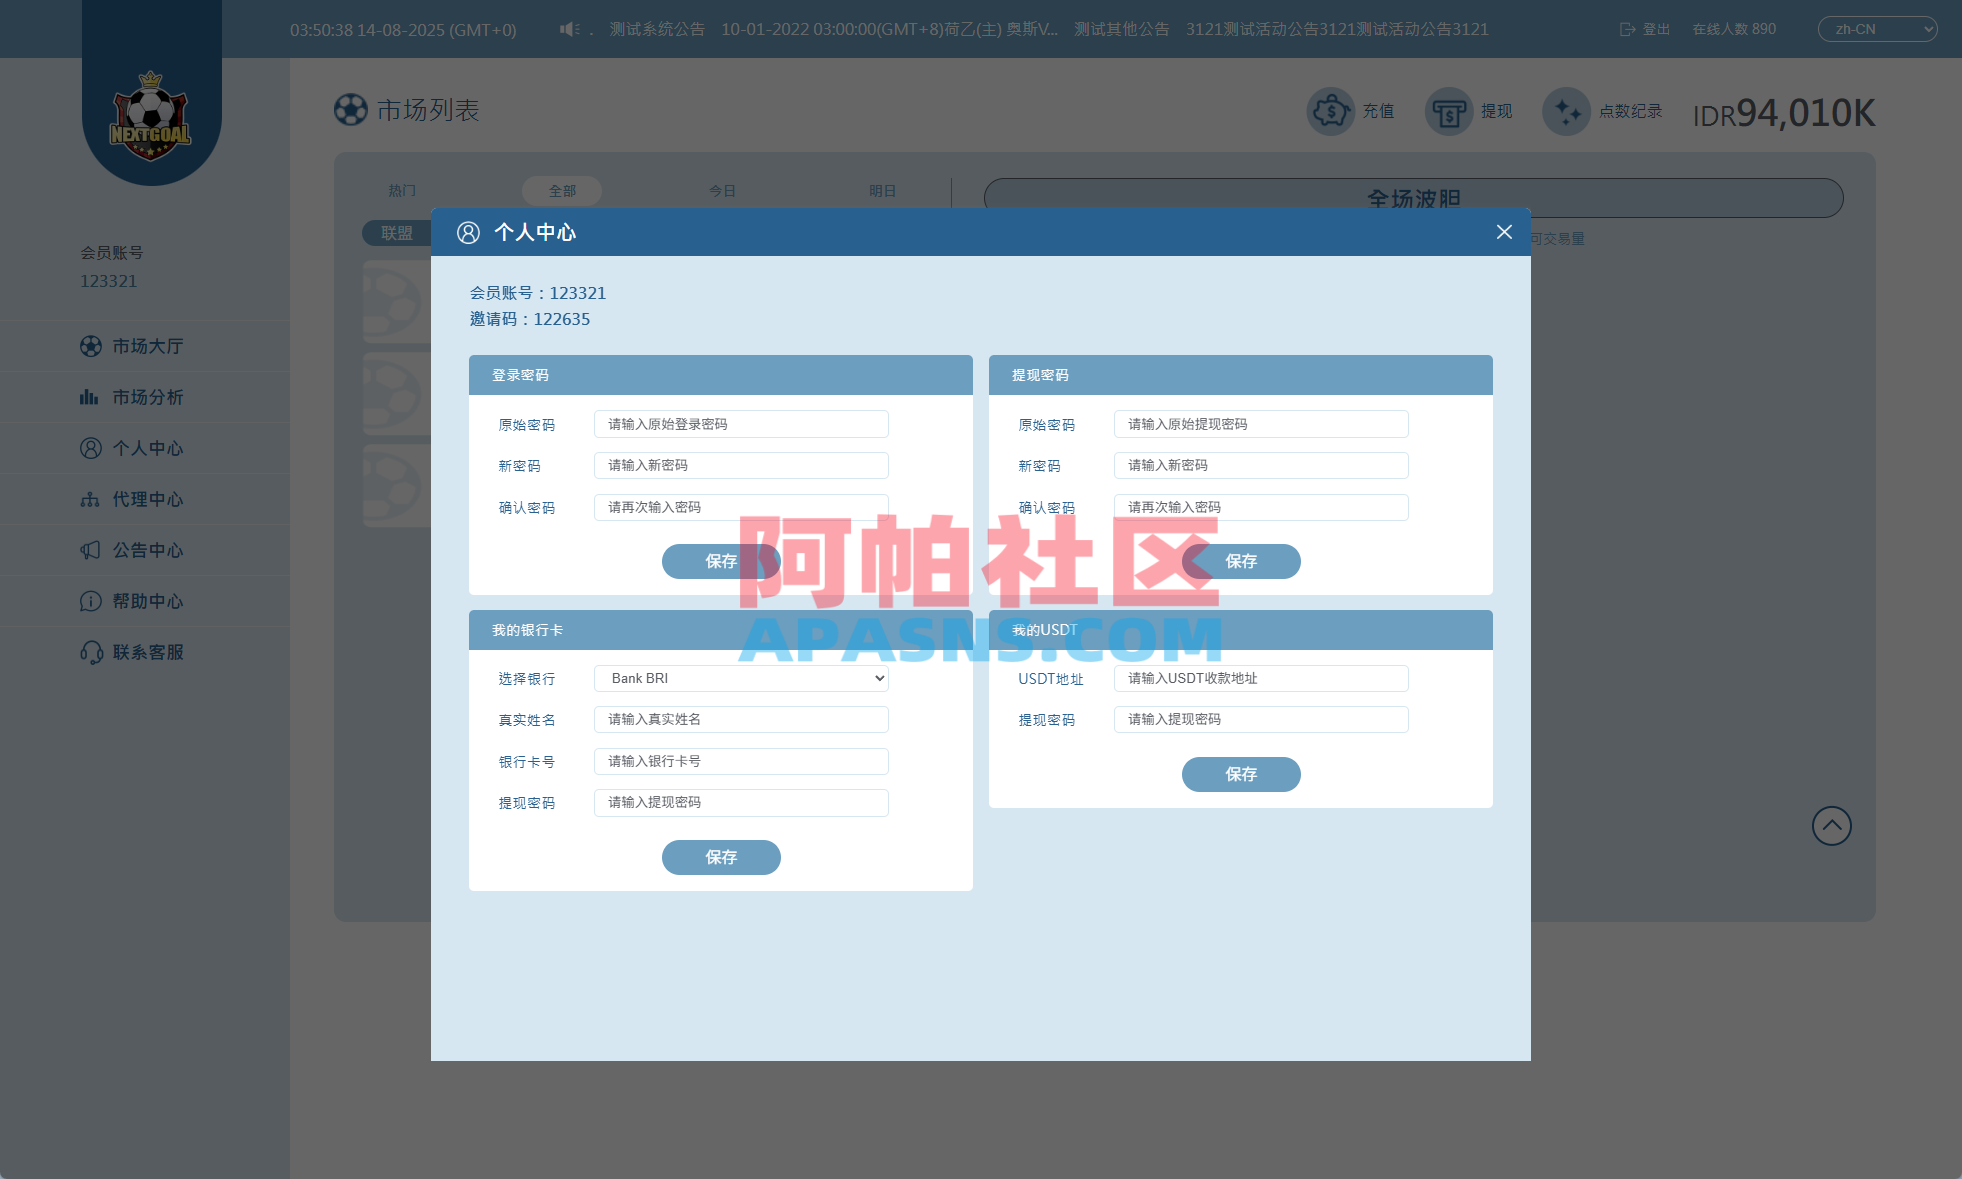Open the Bank BRI bank selector
Viewport: 1962px width, 1179px height.
(740, 678)
